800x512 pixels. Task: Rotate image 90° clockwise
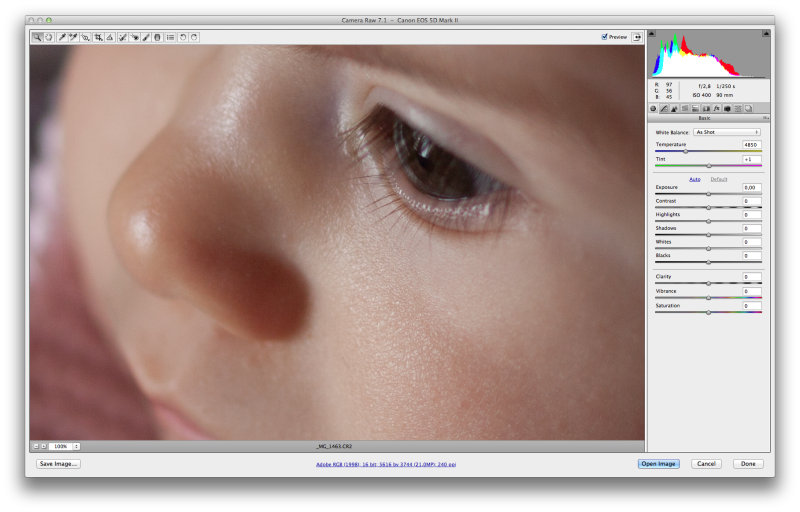coord(194,37)
